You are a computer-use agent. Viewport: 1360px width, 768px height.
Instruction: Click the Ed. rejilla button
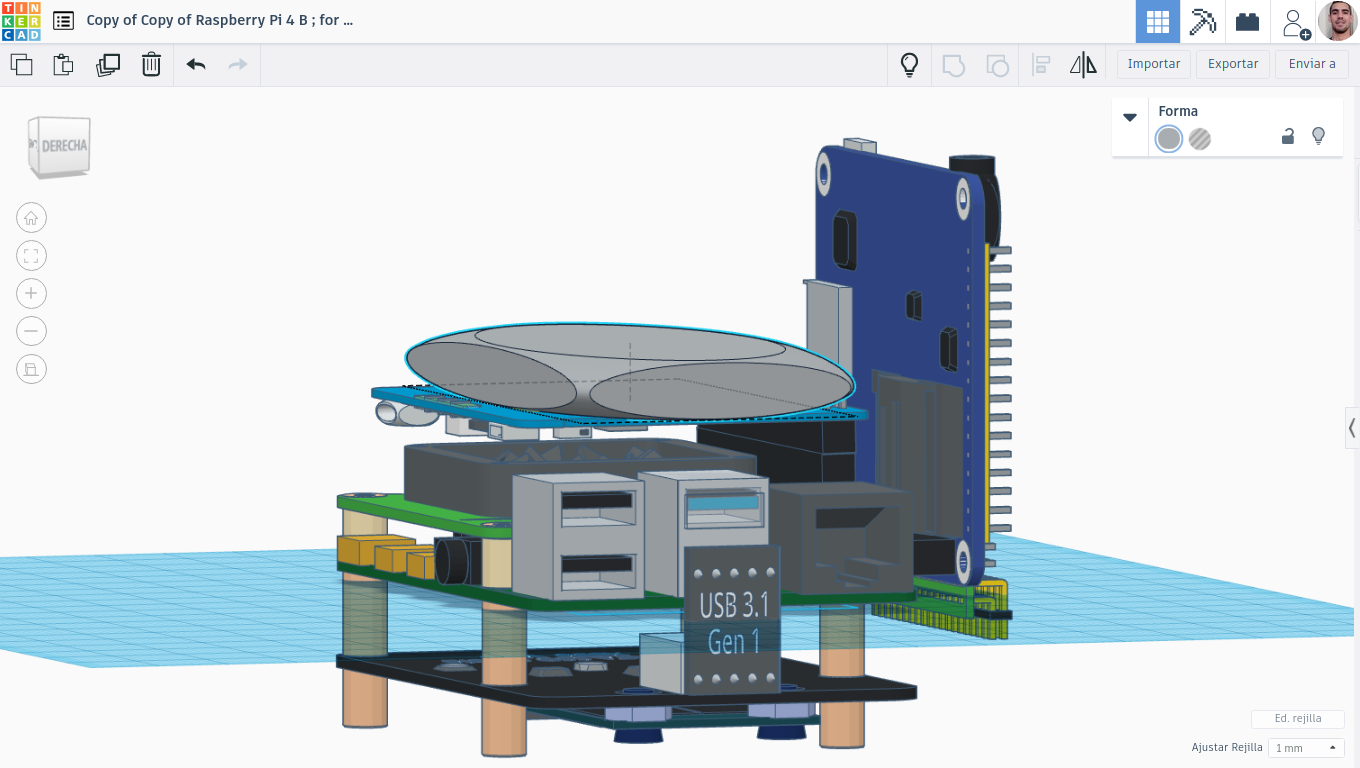click(1298, 718)
